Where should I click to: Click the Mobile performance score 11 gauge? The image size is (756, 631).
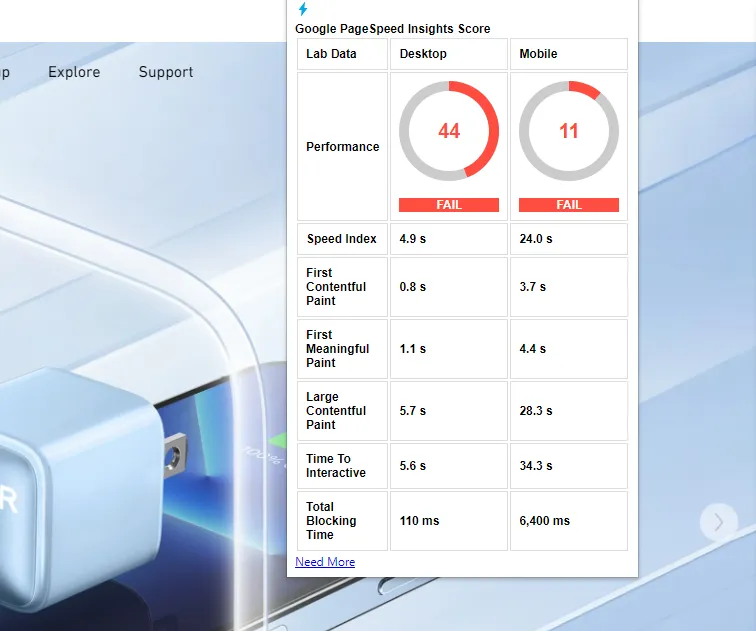click(569, 131)
